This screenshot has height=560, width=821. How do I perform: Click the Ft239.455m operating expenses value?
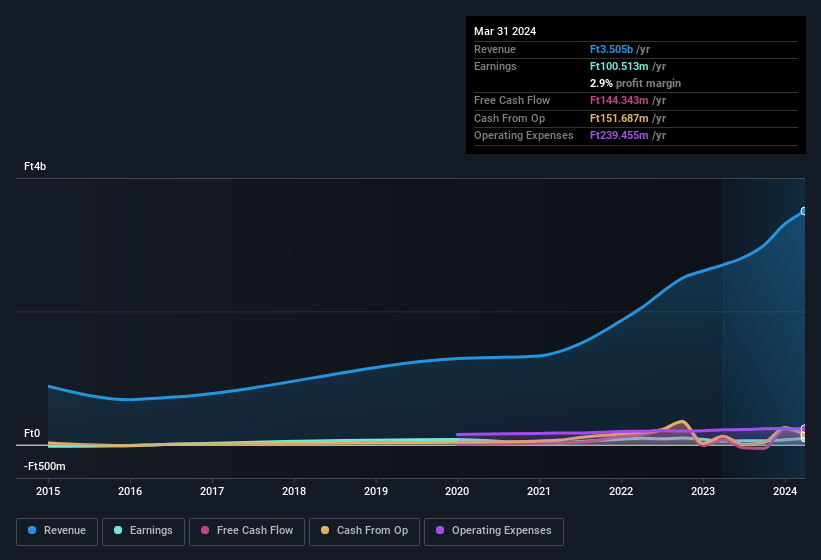point(619,135)
